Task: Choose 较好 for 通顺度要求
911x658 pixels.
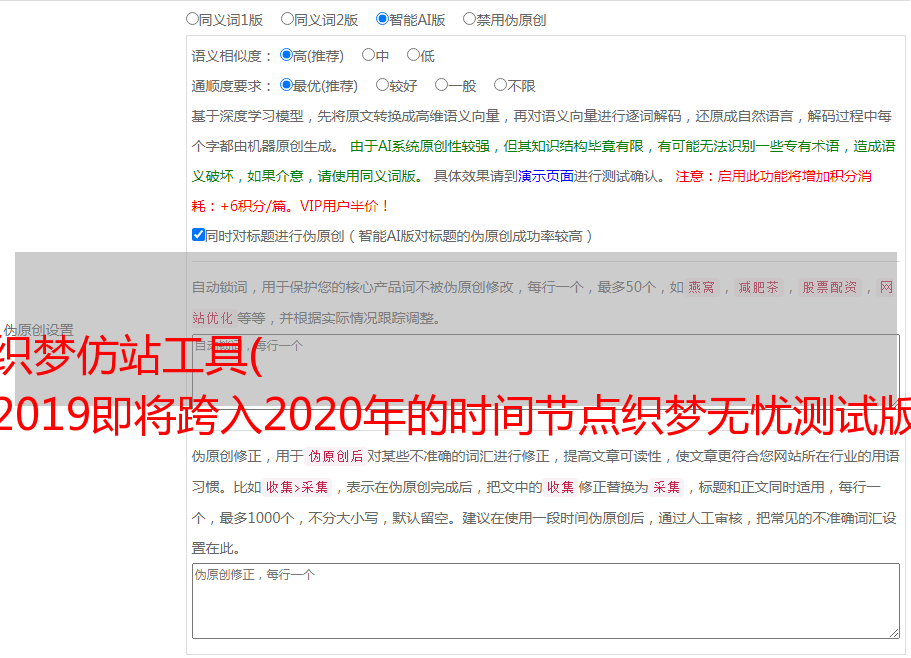Action: coord(382,85)
